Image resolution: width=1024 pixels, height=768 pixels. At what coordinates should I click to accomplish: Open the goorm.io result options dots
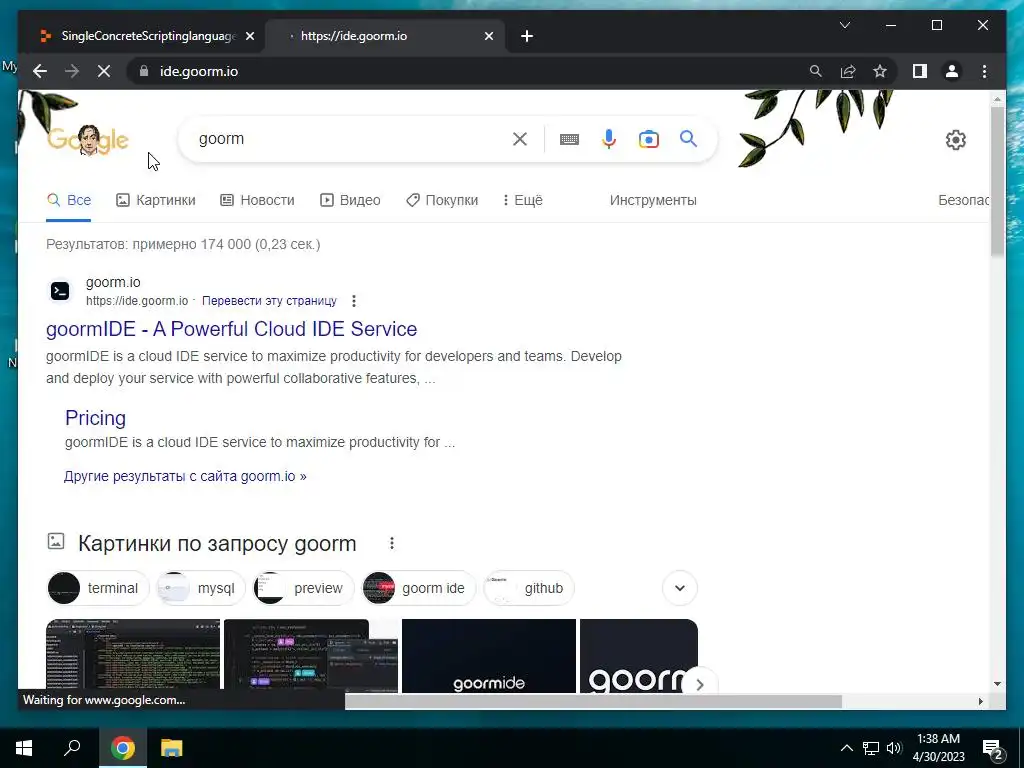point(354,301)
